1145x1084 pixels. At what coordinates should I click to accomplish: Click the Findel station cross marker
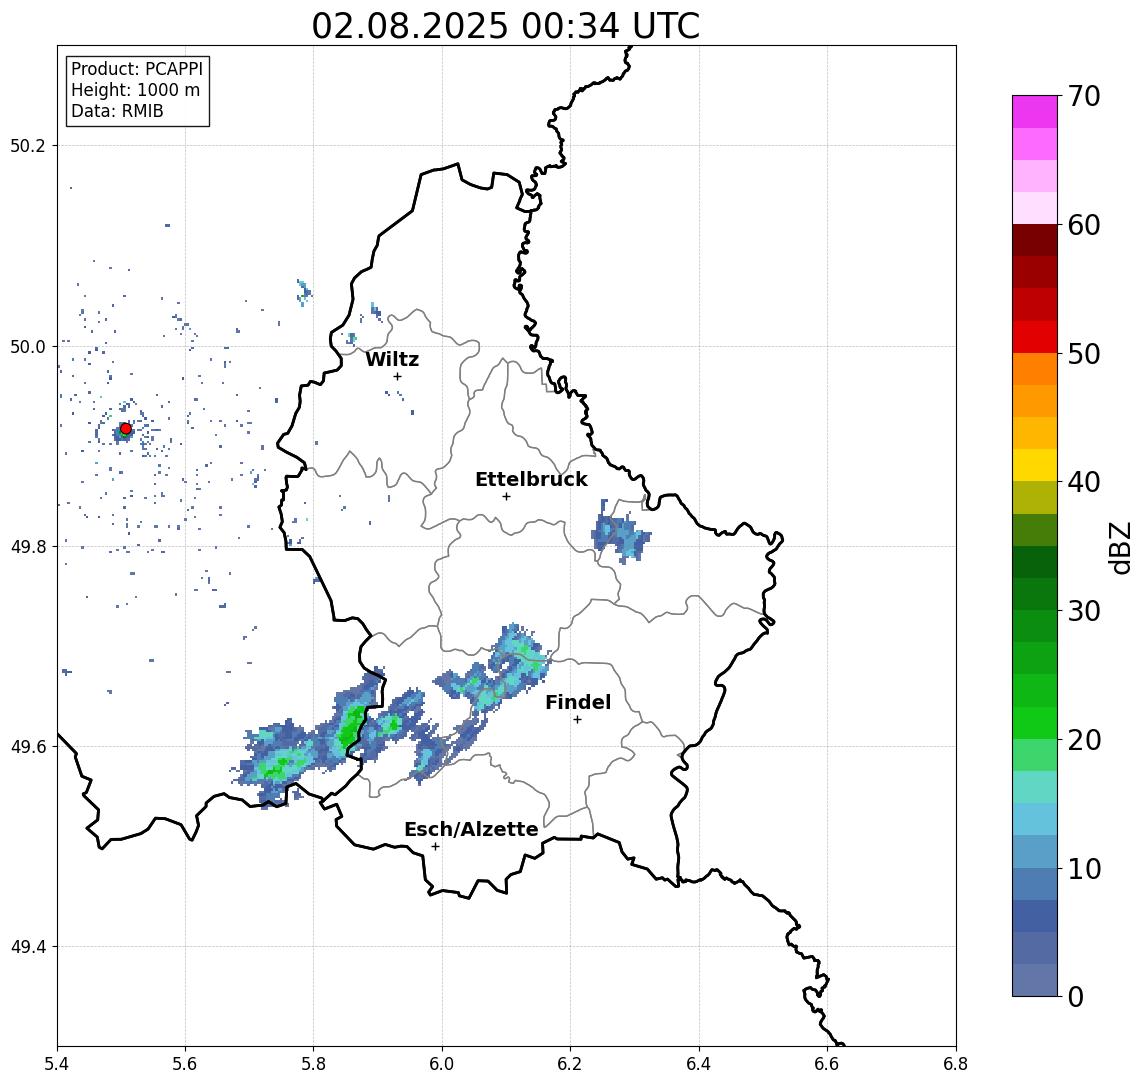(x=577, y=720)
